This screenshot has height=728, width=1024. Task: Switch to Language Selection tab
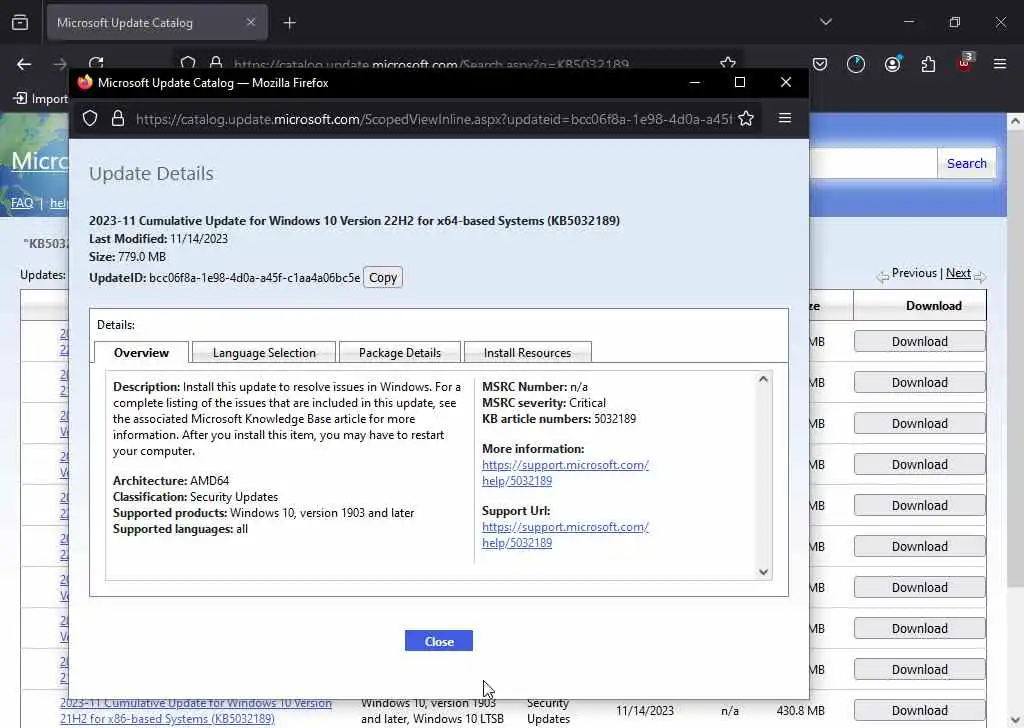coord(264,353)
